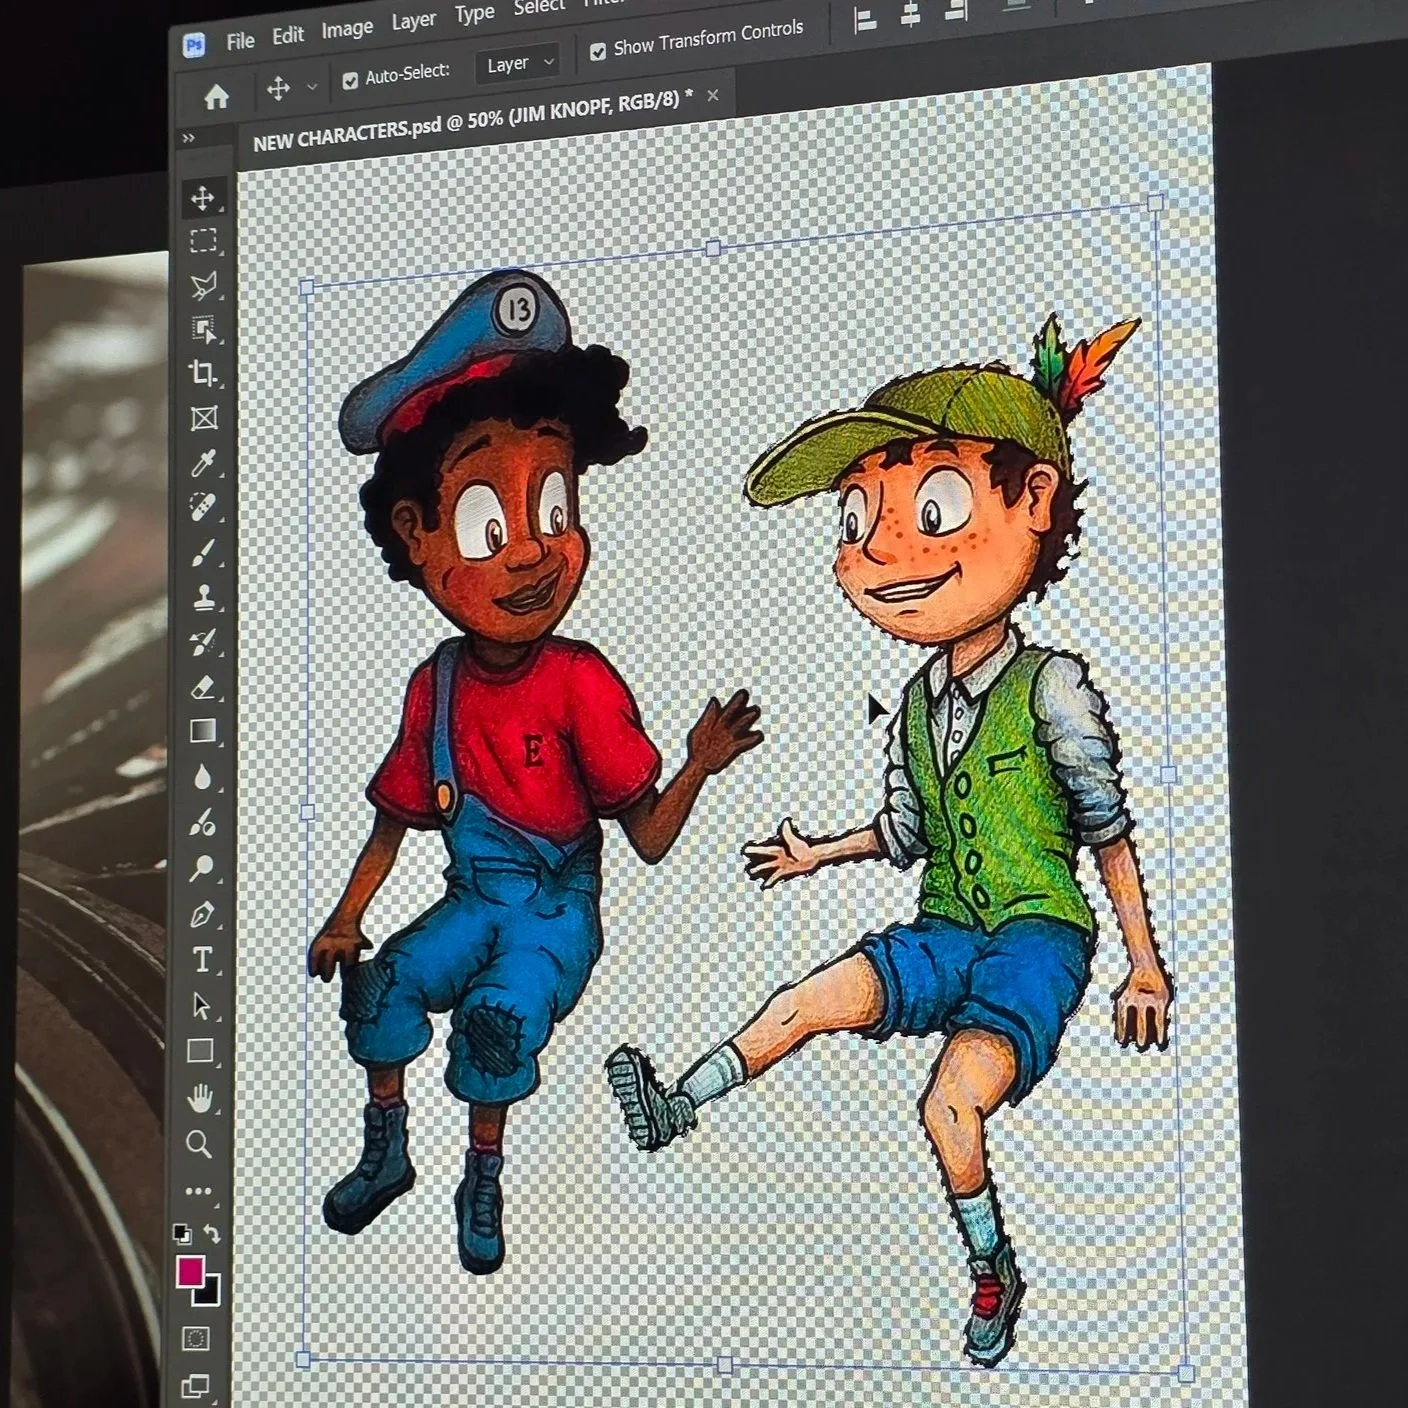Viewport: 1408px width, 1408px height.
Task: Select the Horizontal Type tool
Action: (x=202, y=960)
